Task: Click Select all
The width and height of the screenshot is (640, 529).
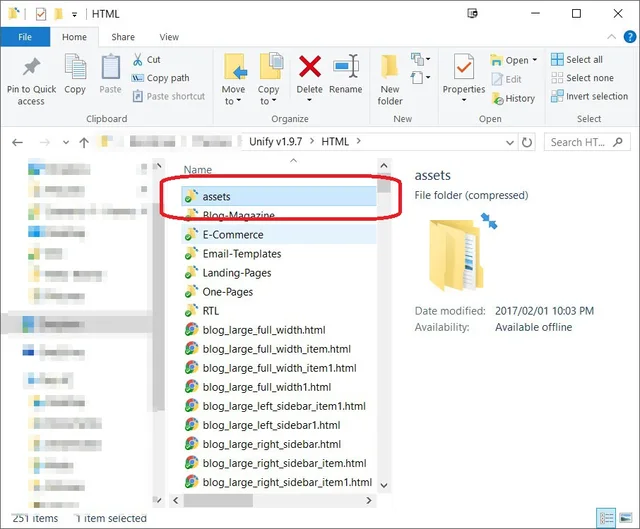Action: [x=577, y=60]
